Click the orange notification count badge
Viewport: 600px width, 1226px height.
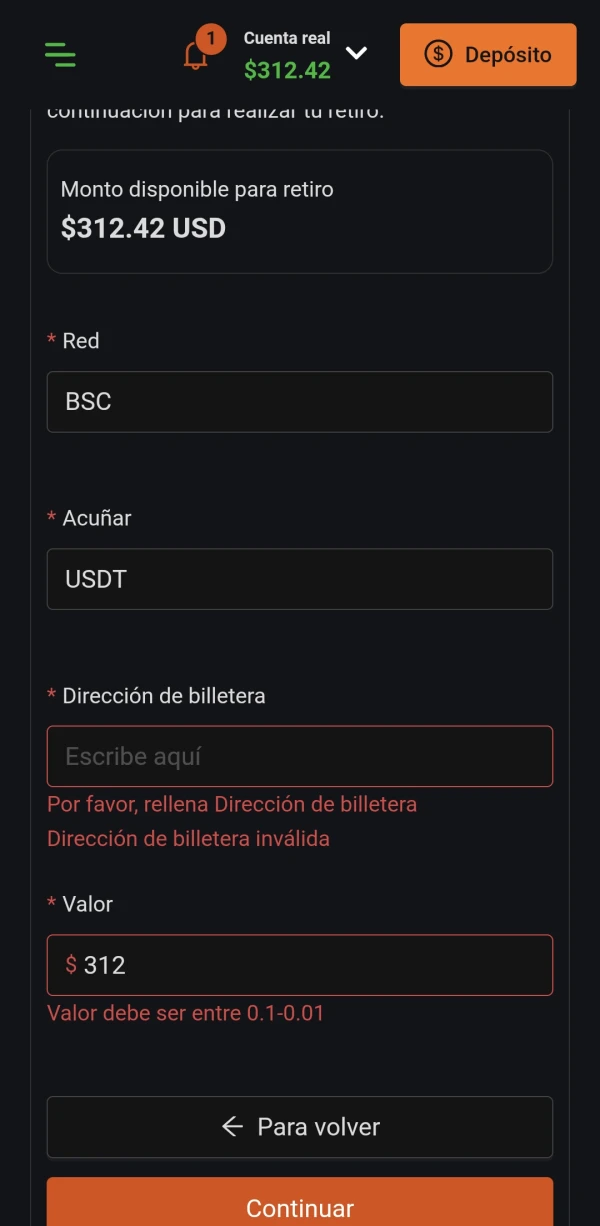(x=210, y=39)
